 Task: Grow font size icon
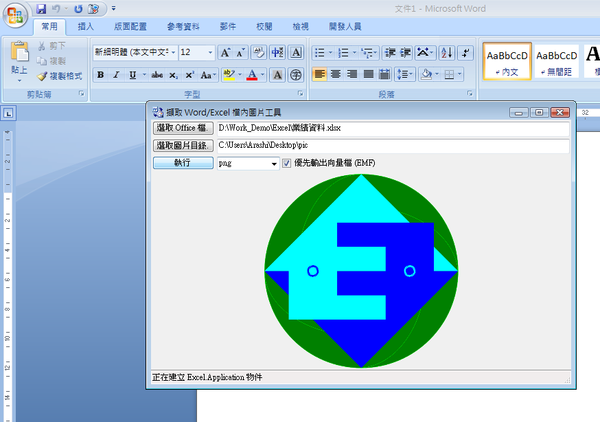pyautogui.click(x=225, y=53)
